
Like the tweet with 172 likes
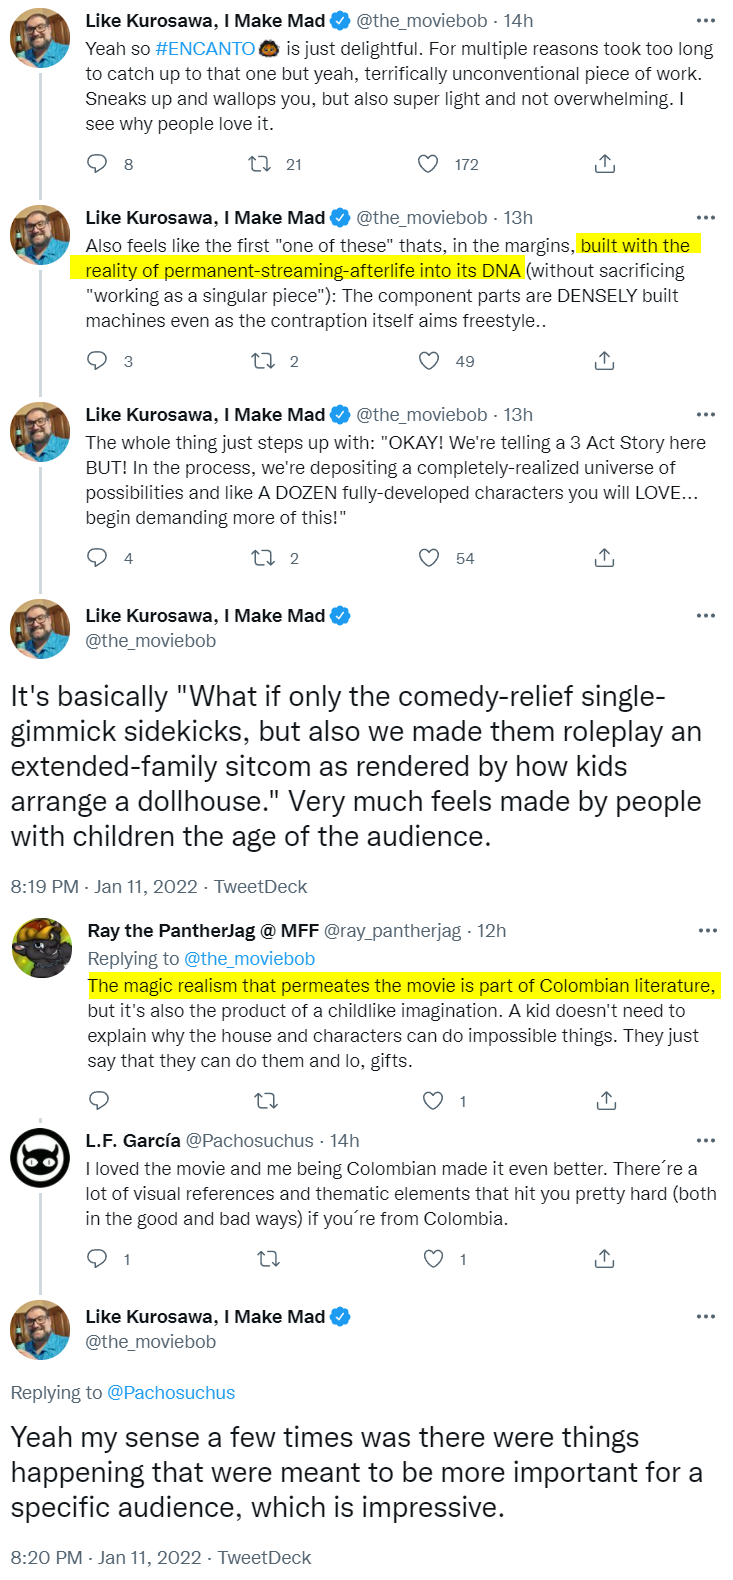pos(428,164)
